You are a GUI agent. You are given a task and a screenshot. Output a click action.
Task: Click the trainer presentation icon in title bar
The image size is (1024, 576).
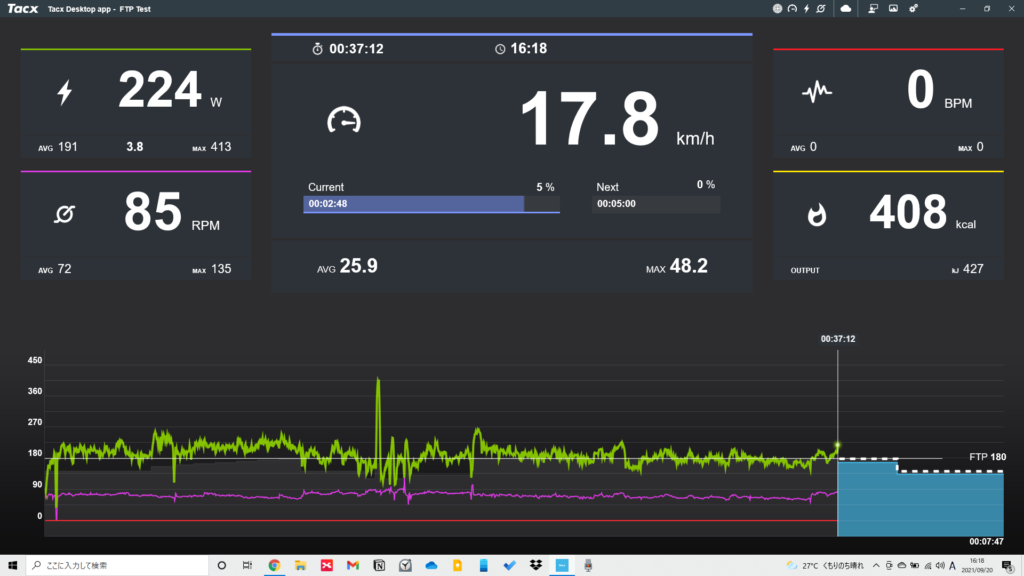tap(873, 8)
